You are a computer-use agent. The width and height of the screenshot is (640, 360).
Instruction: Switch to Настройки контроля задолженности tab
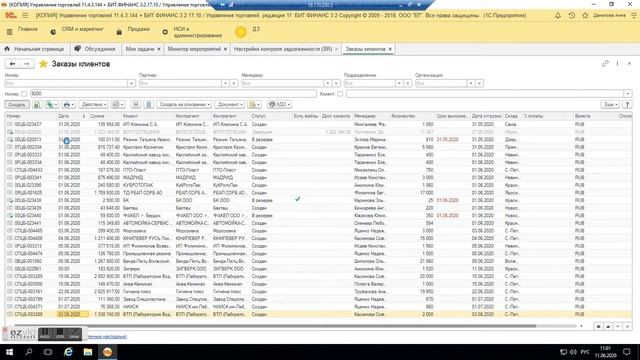click(x=283, y=49)
